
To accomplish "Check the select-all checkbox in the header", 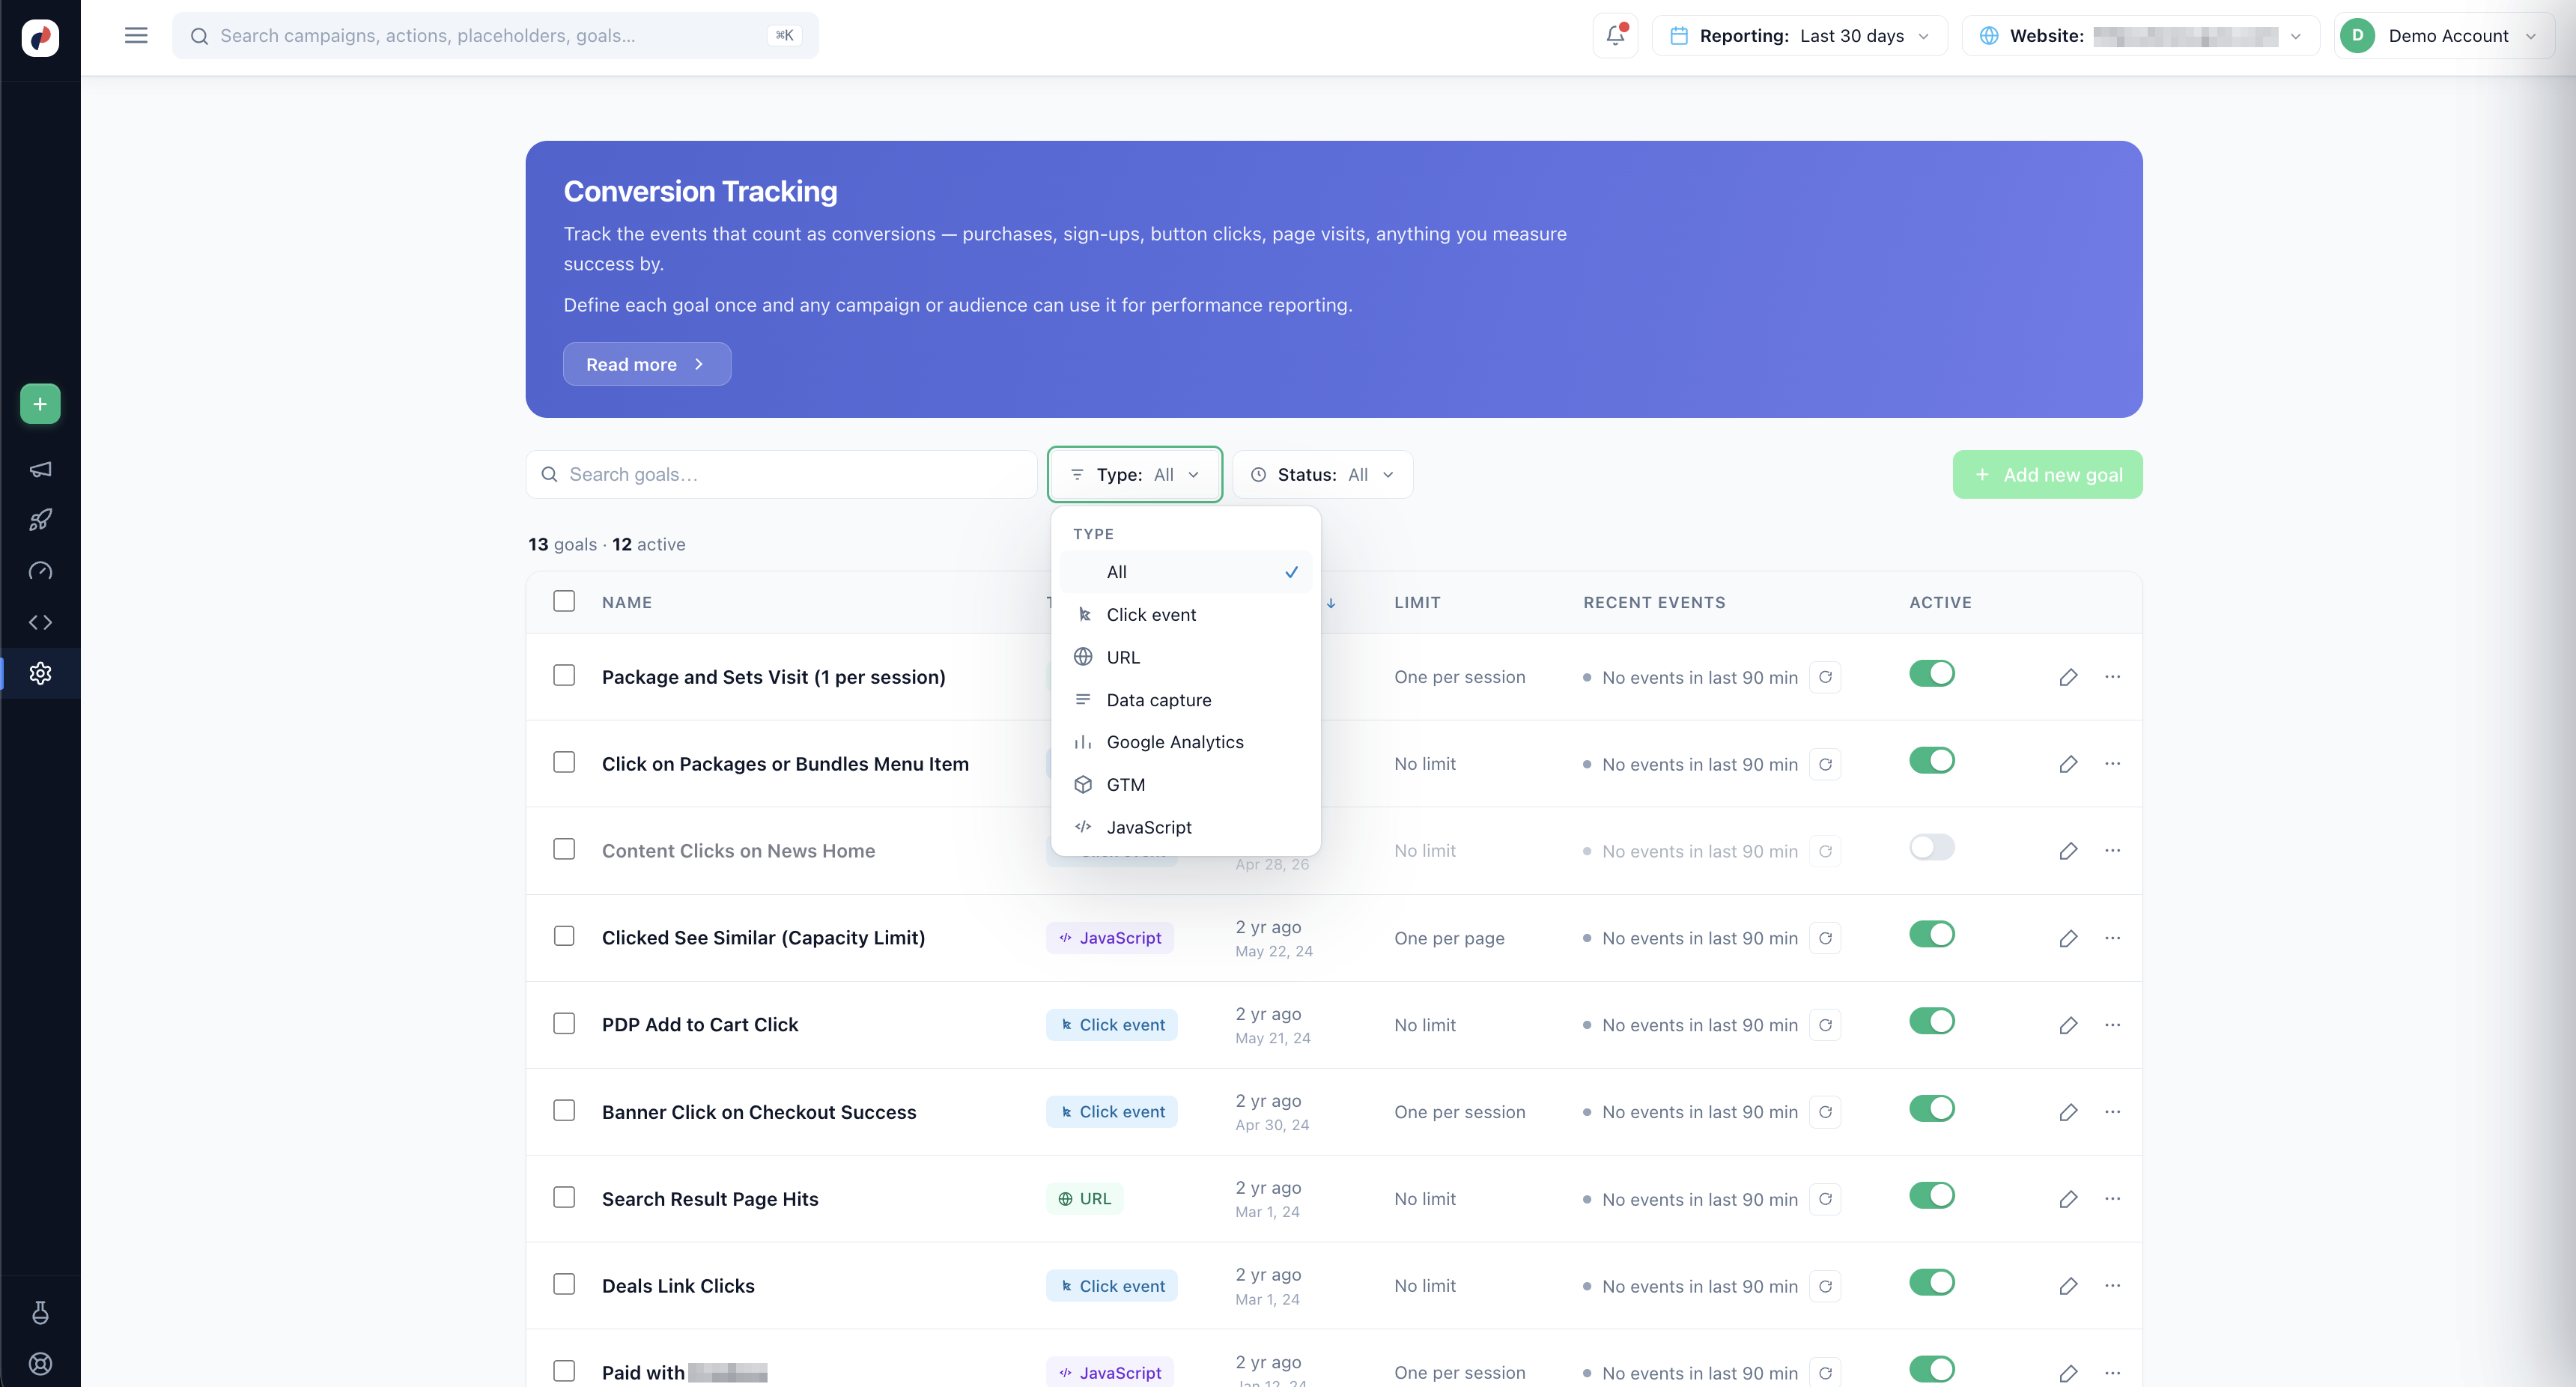I will [564, 601].
